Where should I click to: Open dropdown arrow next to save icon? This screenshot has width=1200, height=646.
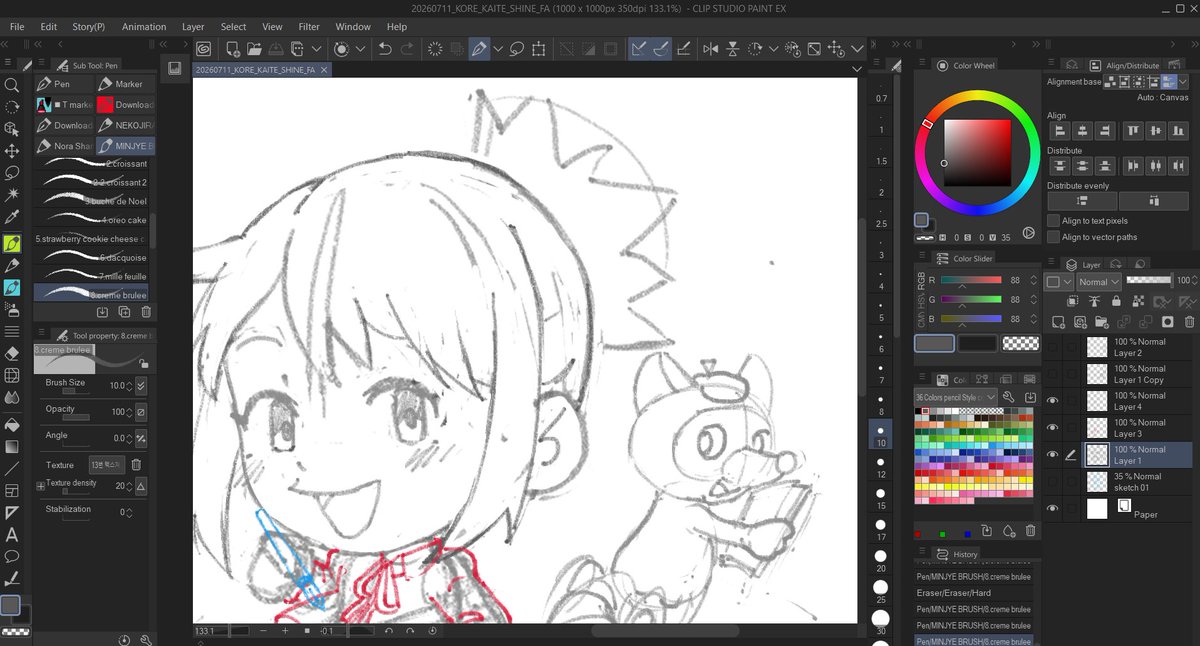pos(317,48)
